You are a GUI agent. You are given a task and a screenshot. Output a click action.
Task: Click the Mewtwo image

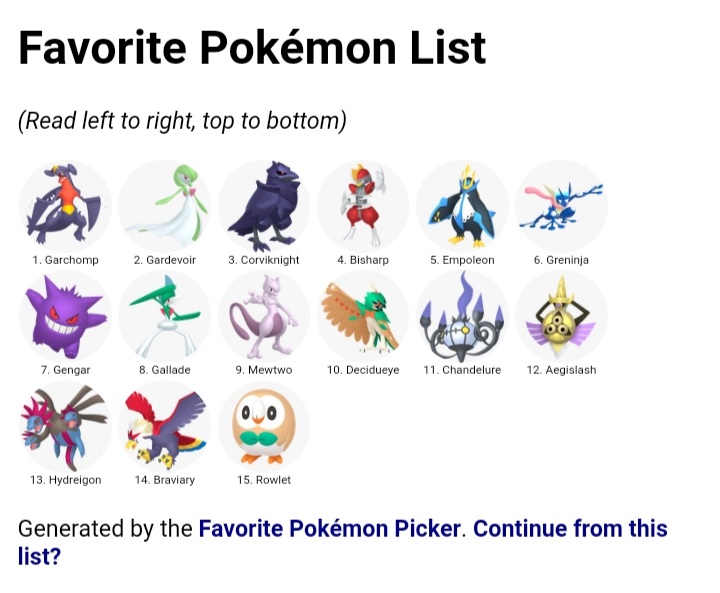pos(264,316)
